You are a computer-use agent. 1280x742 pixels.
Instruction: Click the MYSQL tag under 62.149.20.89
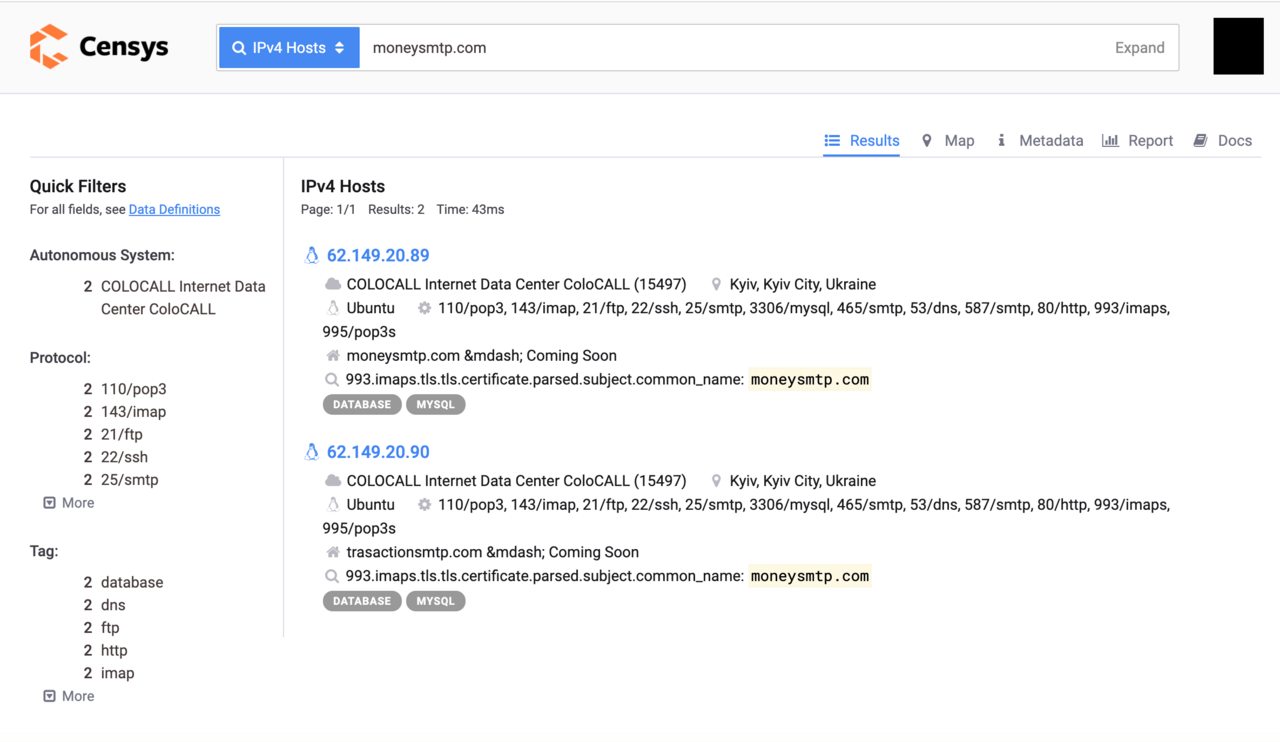pyautogui.click(x=436, y=405)
